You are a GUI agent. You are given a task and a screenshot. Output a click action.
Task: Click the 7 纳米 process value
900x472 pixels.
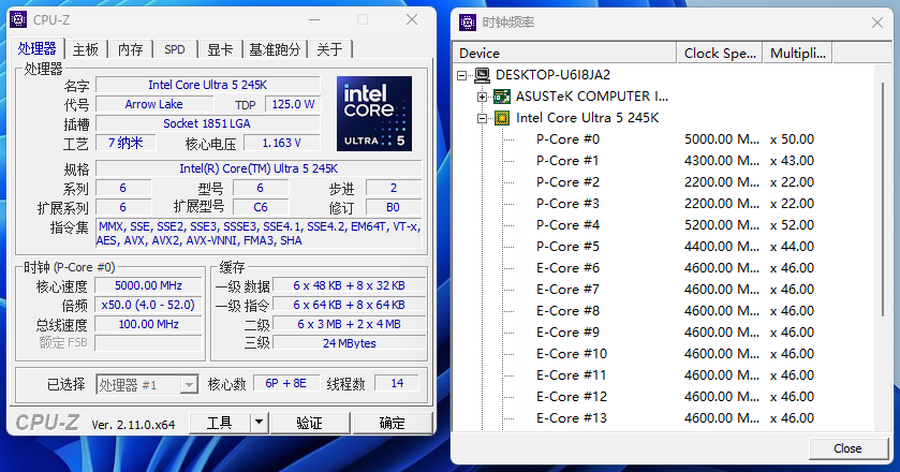click(x=126, y=143)
